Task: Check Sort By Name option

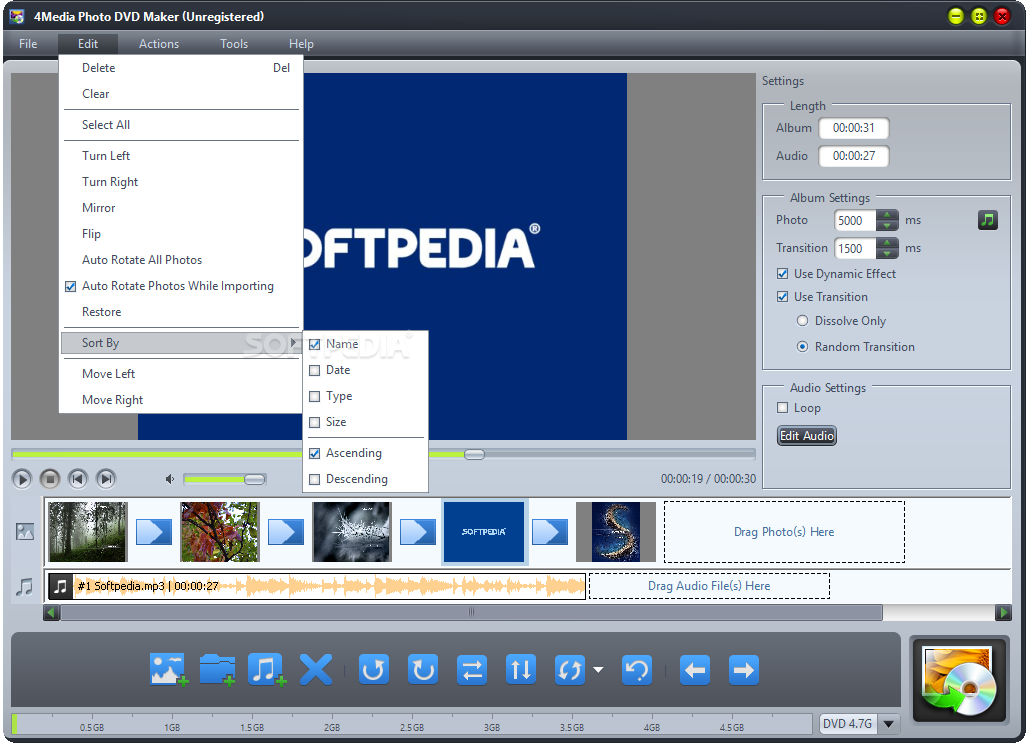Action: tap(315, 344)
